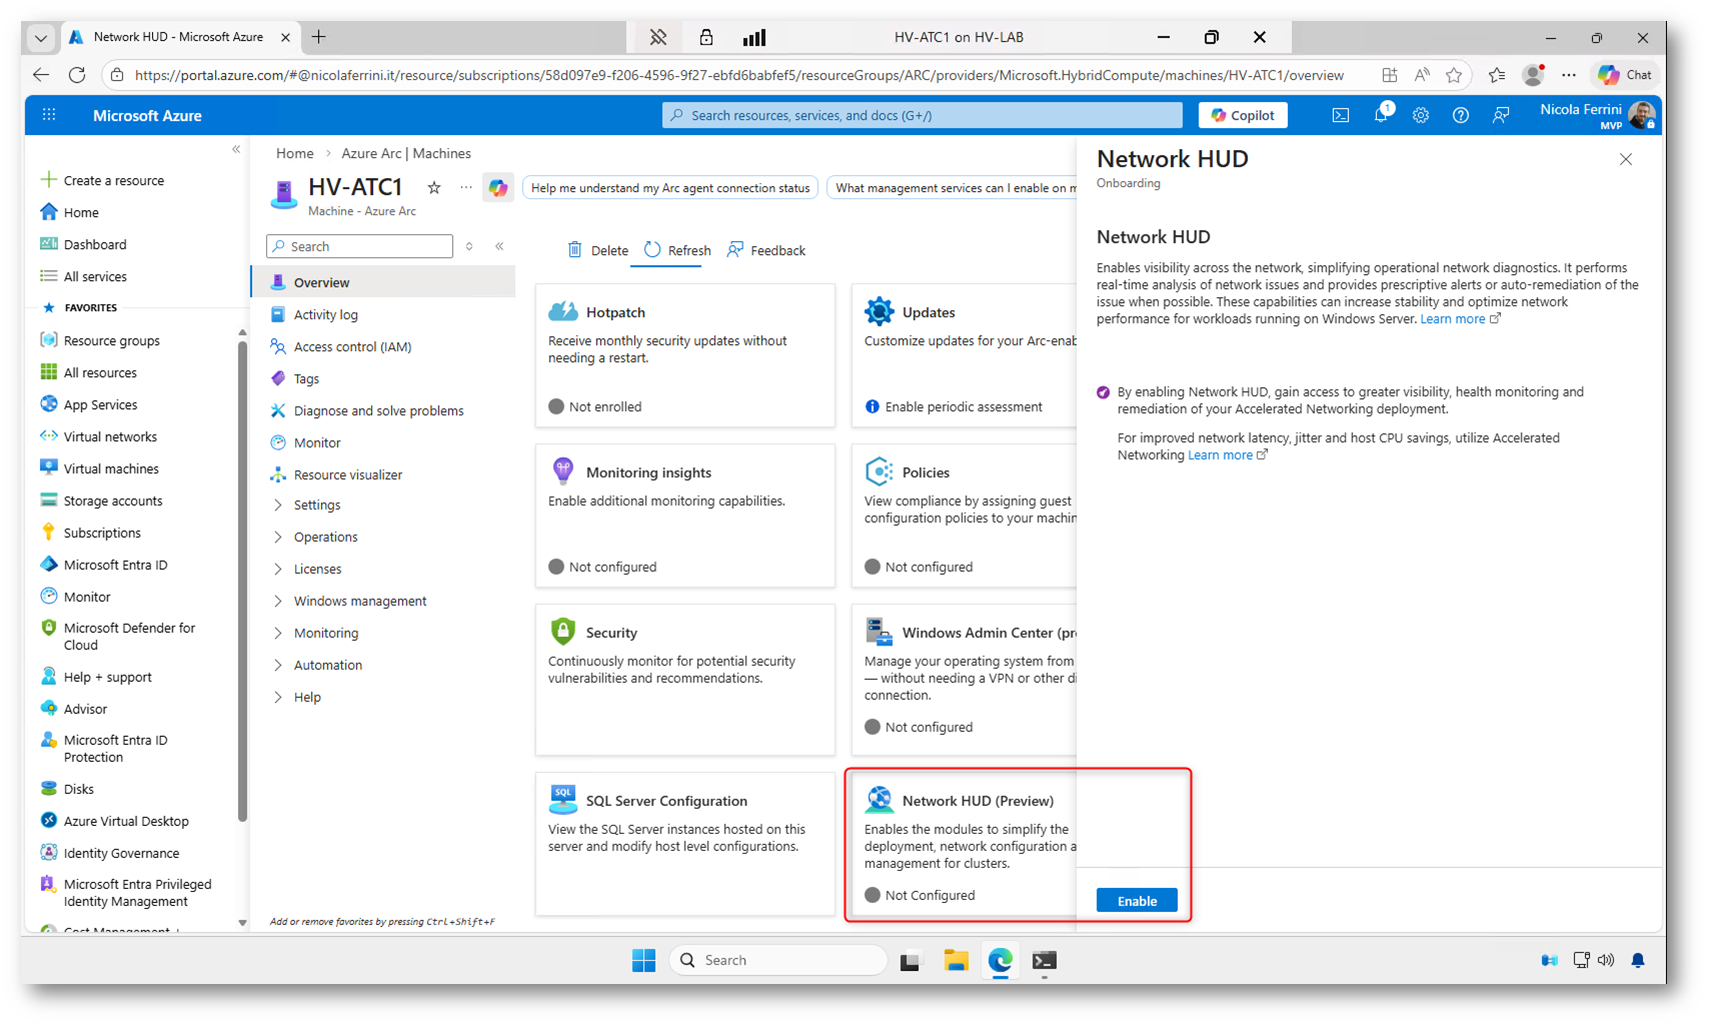Click the Hotpatch card icon

(563, 312)
